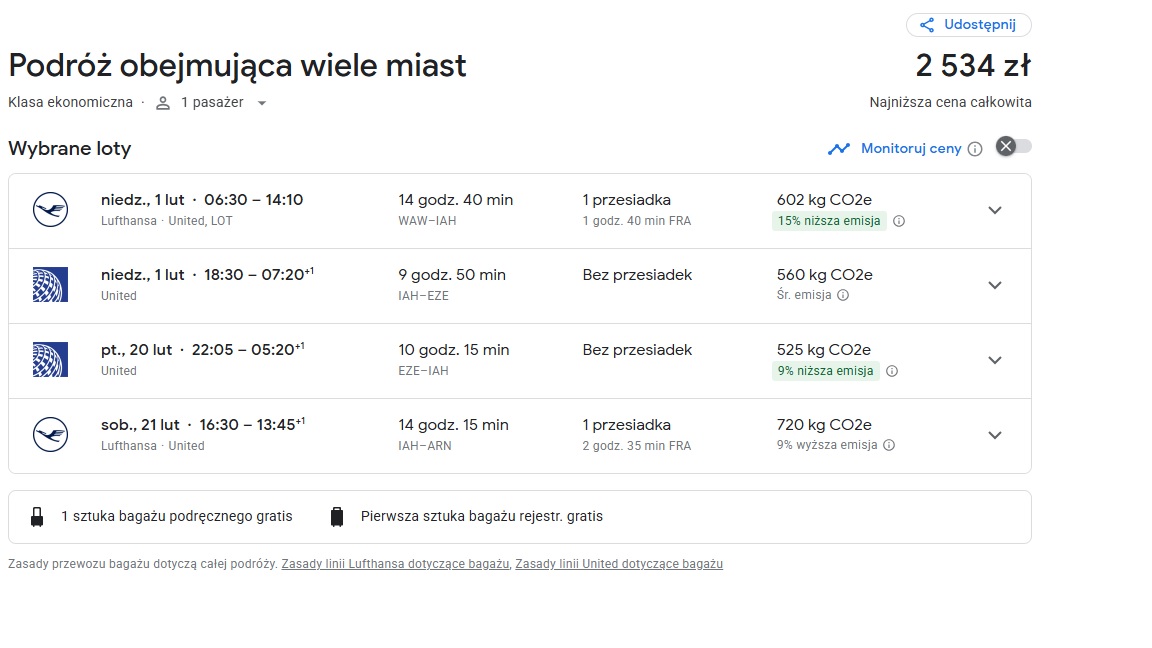Click 1 sztuka bagażu podręcznego gratis text

click(x=176, y=516)
